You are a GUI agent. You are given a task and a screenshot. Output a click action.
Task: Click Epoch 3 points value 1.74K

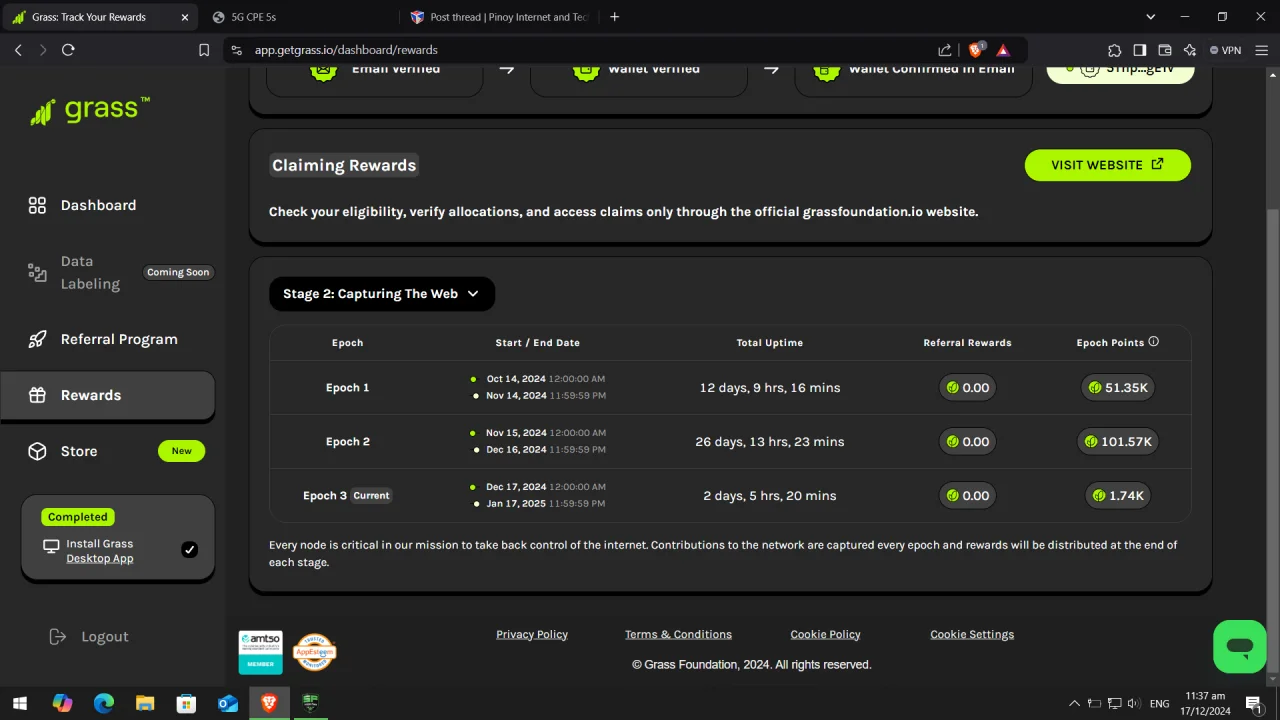click(x=1118, y=496)
